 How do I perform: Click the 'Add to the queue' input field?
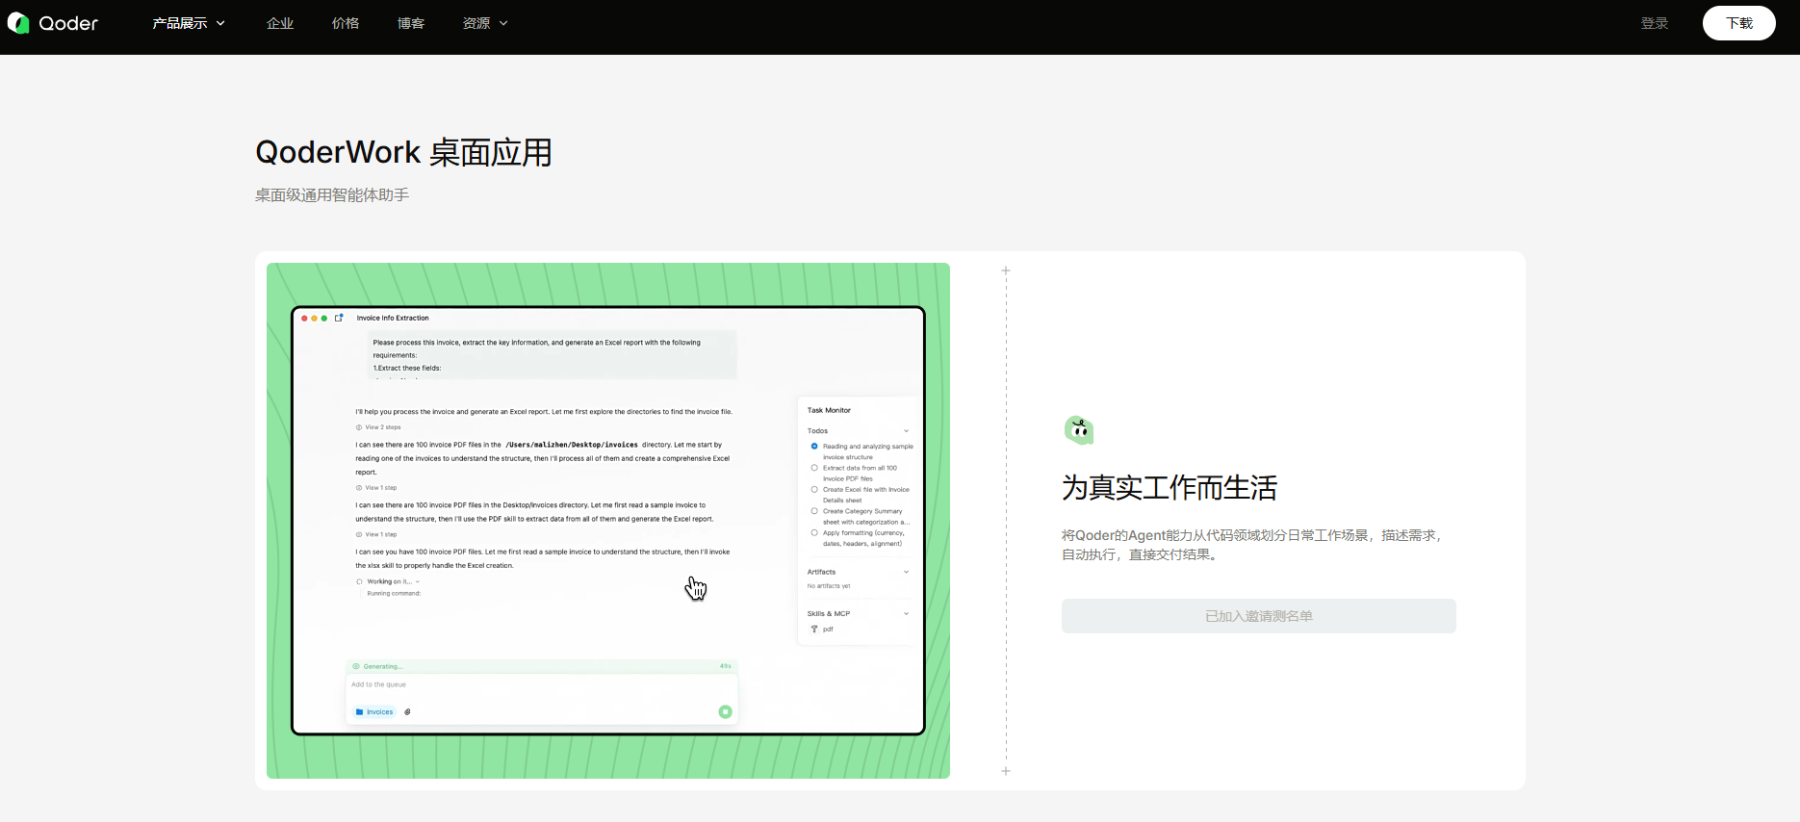tap(541, 685)
